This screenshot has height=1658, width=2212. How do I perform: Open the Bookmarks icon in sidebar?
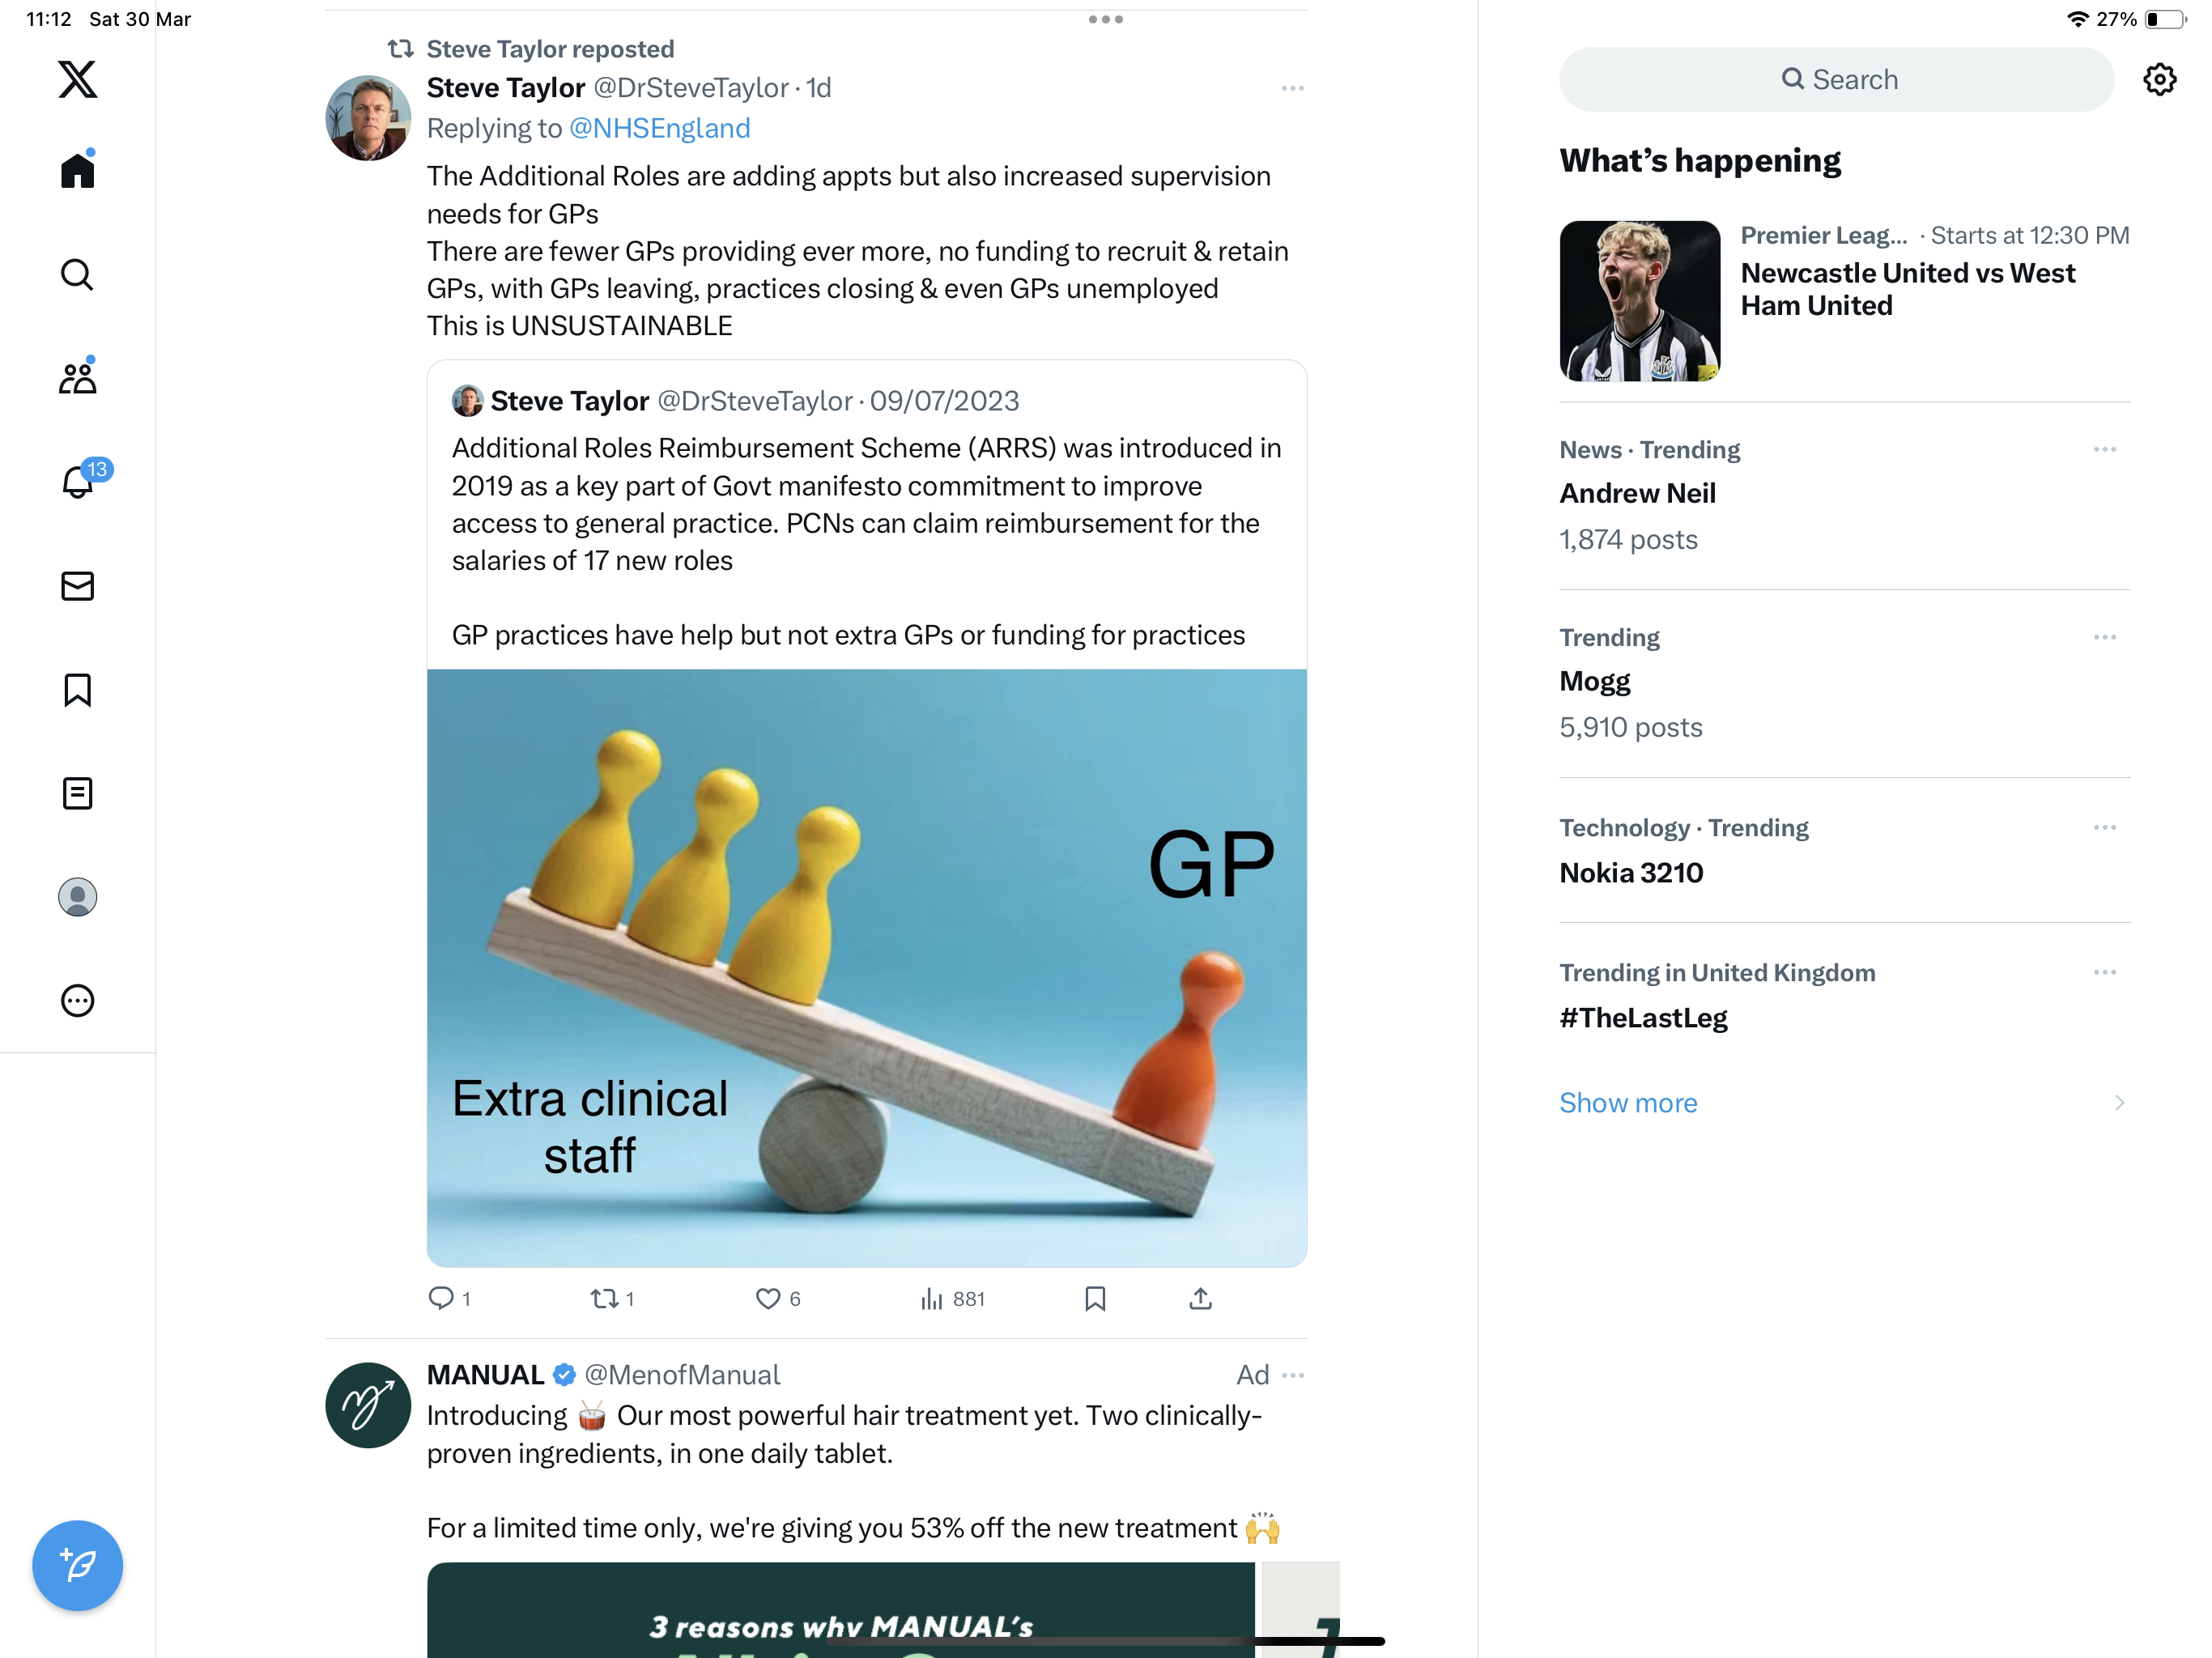point(77,689)
